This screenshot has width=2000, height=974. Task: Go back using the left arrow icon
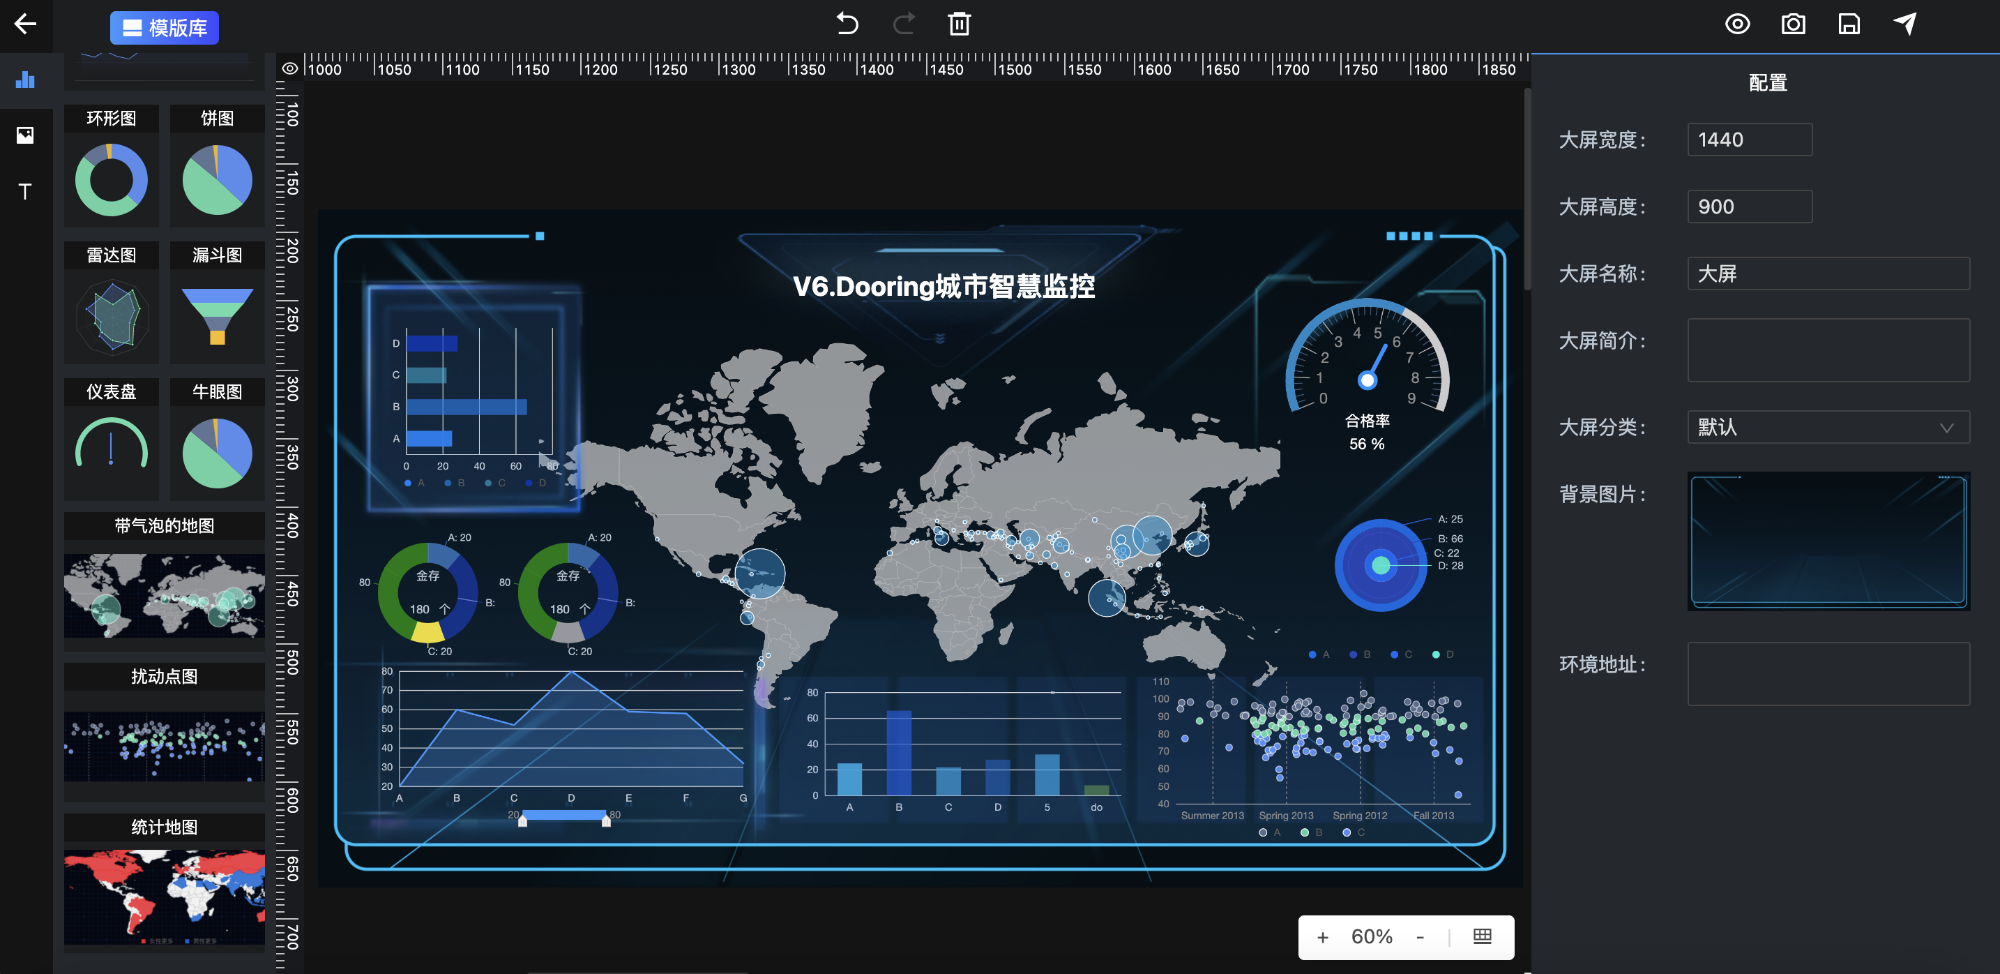coord(26,23)
